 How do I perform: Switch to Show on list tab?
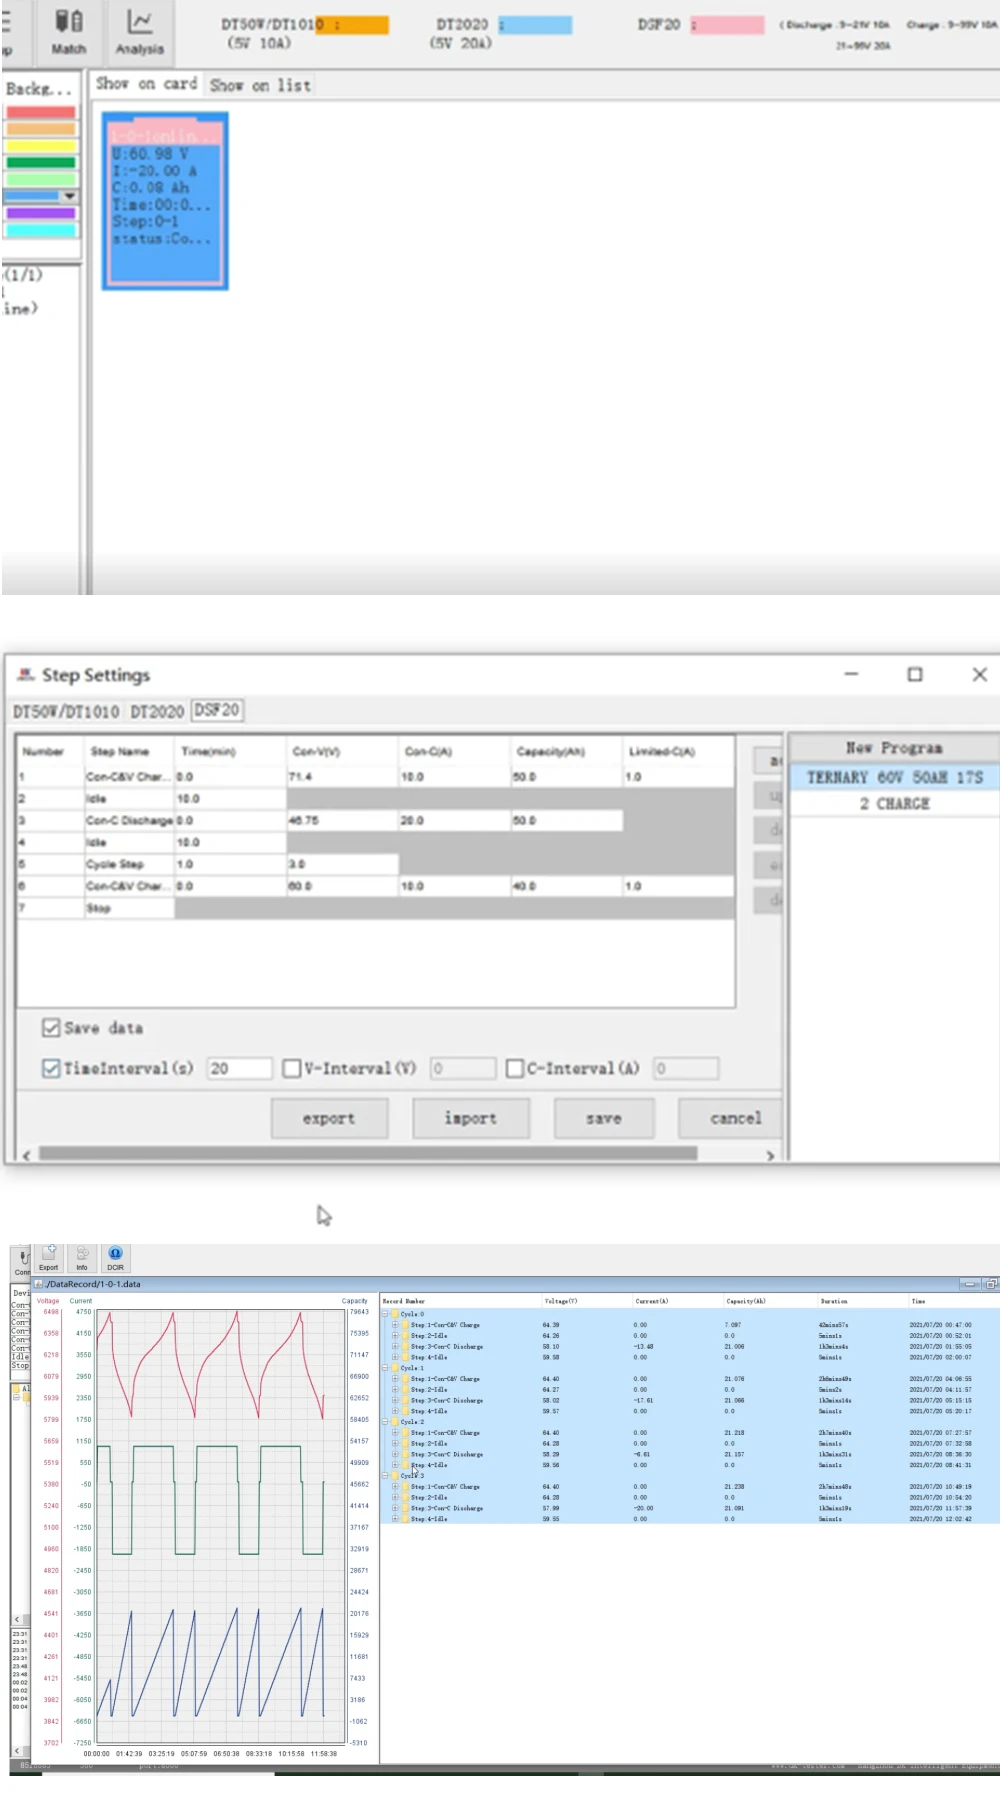tap(260, 85)
